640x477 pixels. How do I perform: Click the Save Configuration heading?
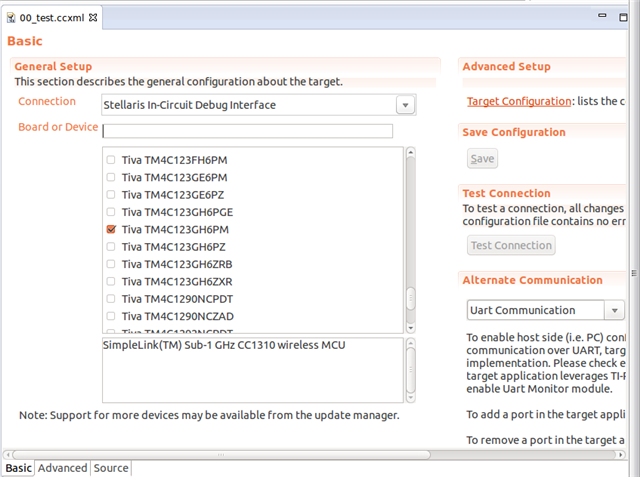pyautogui.click(x=514, y=132)
